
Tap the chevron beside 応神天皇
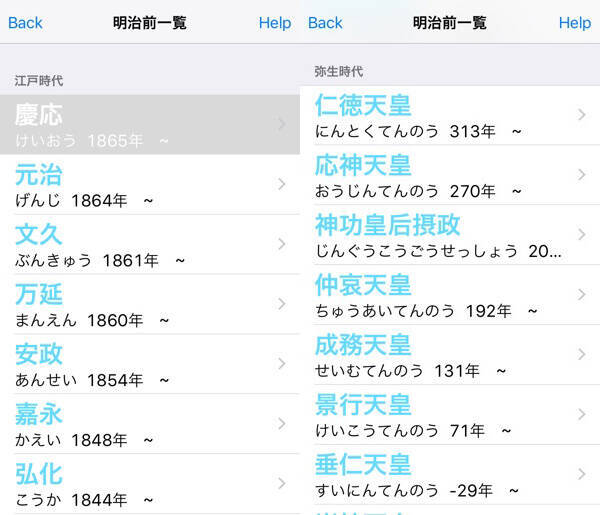(582, 175)
